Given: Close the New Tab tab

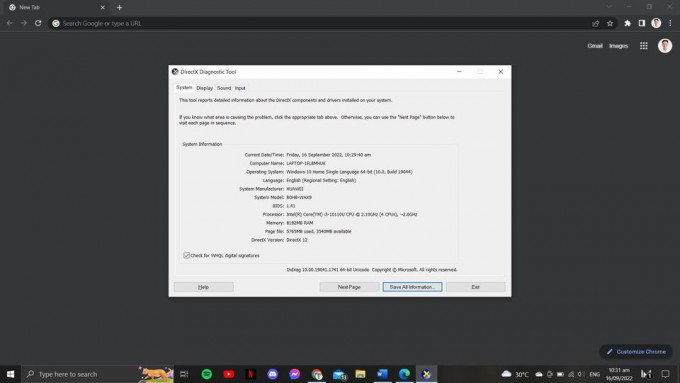Looking at the screenshot, I should point(102,7).
